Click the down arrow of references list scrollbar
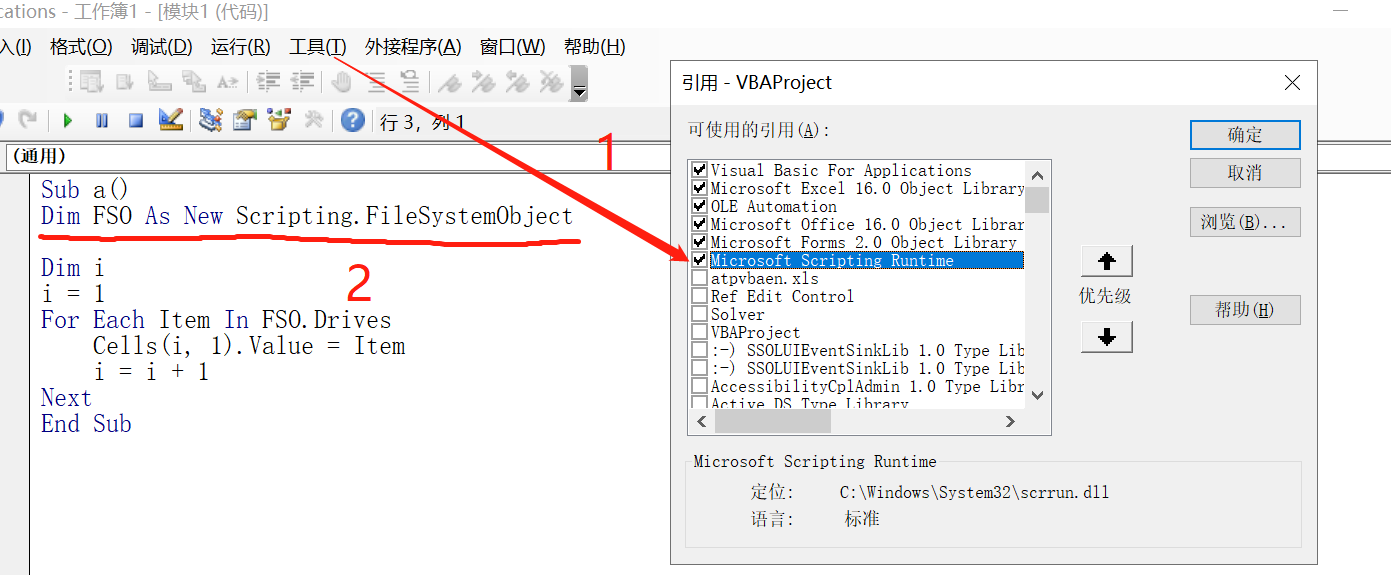The height and width of the screenshot is (575, 1391). pos(1037,395)
